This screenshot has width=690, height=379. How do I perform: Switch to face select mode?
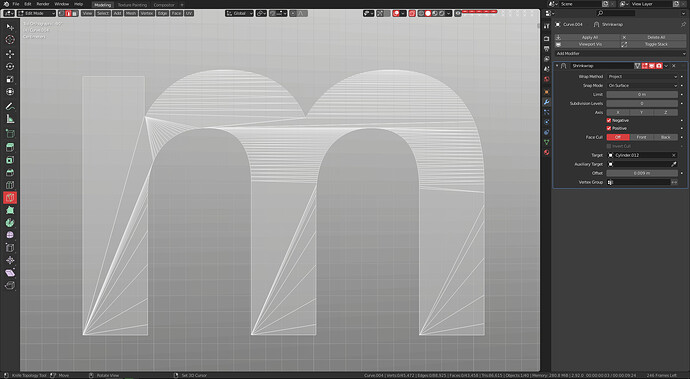[74, 13]
